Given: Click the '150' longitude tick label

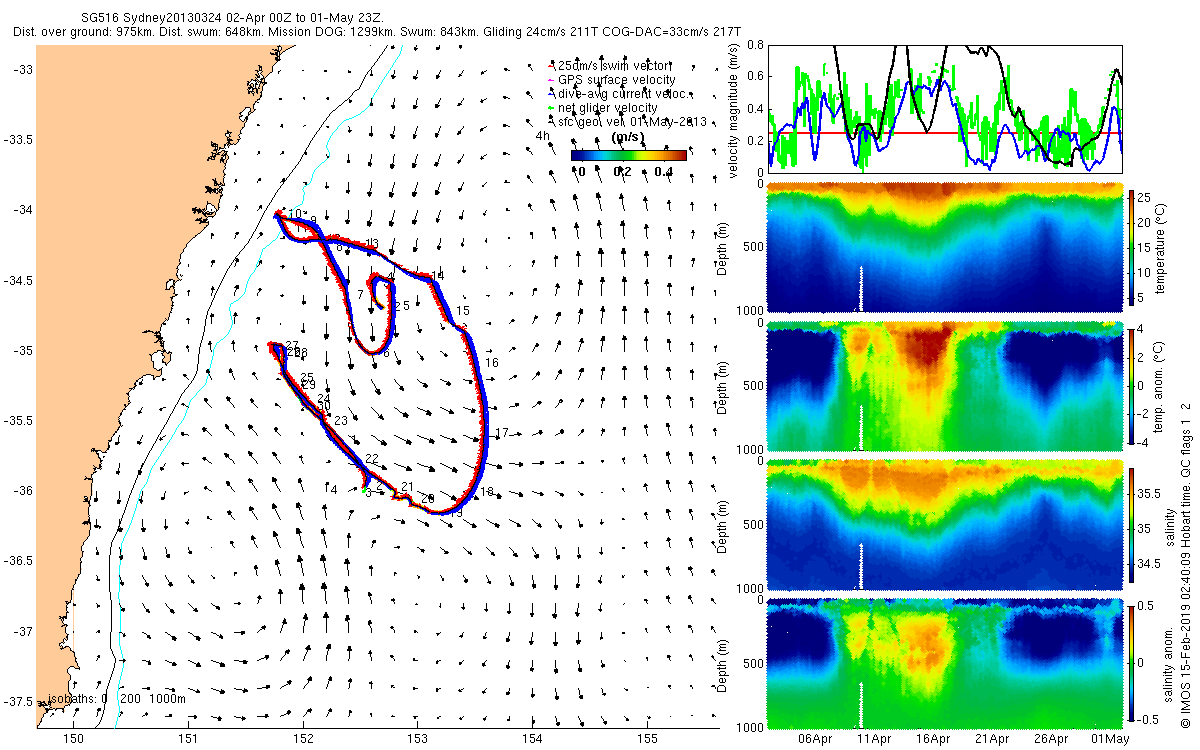Looking at the screenshot, I should pos(74,739).
